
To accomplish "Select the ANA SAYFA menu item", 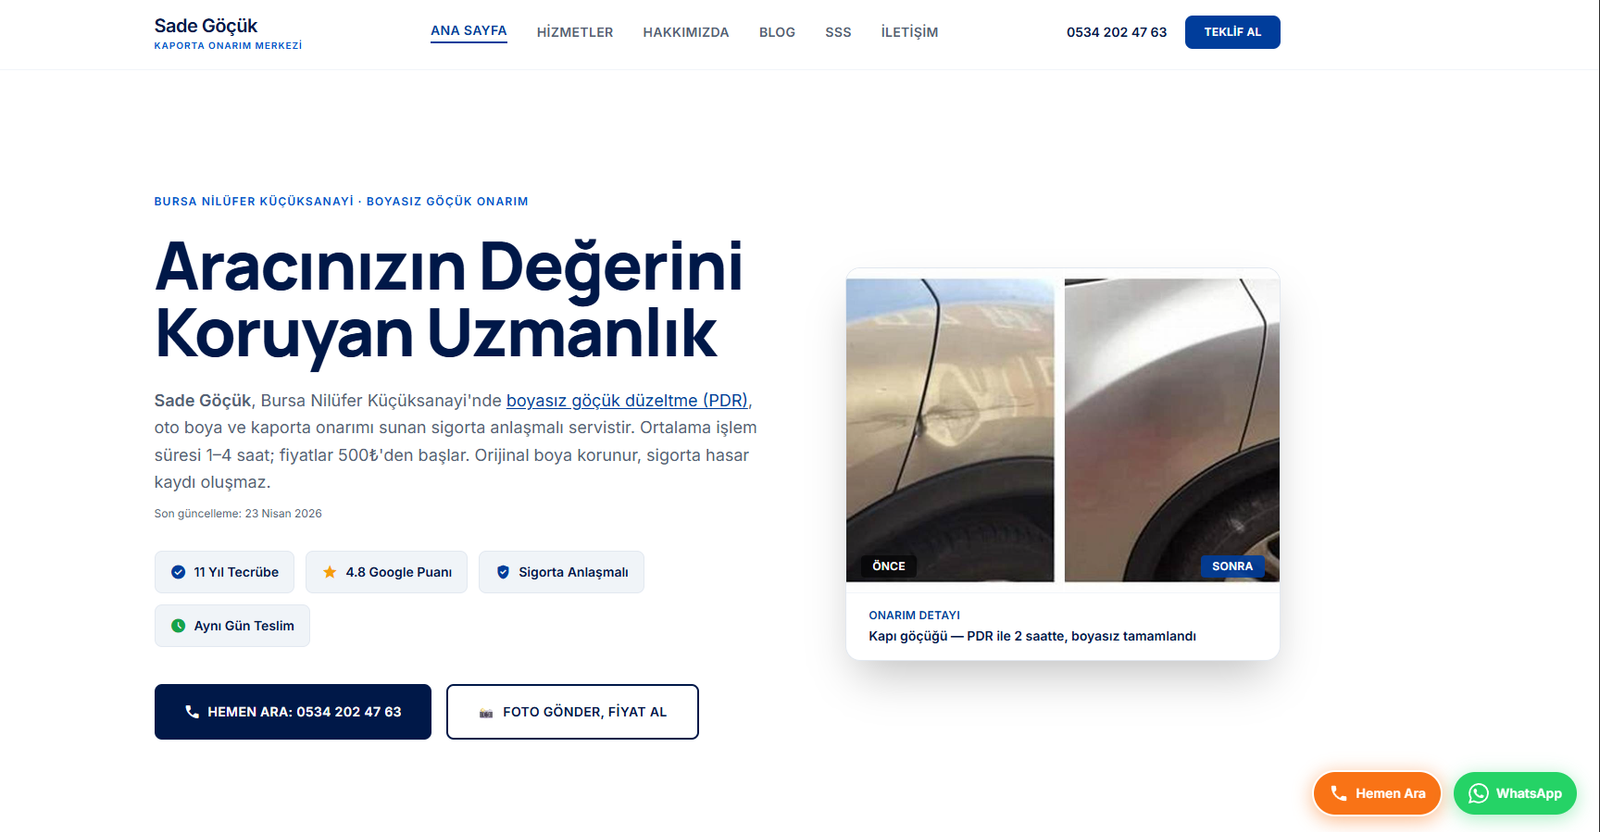I will pyautogui.click(x=469, y=31).
